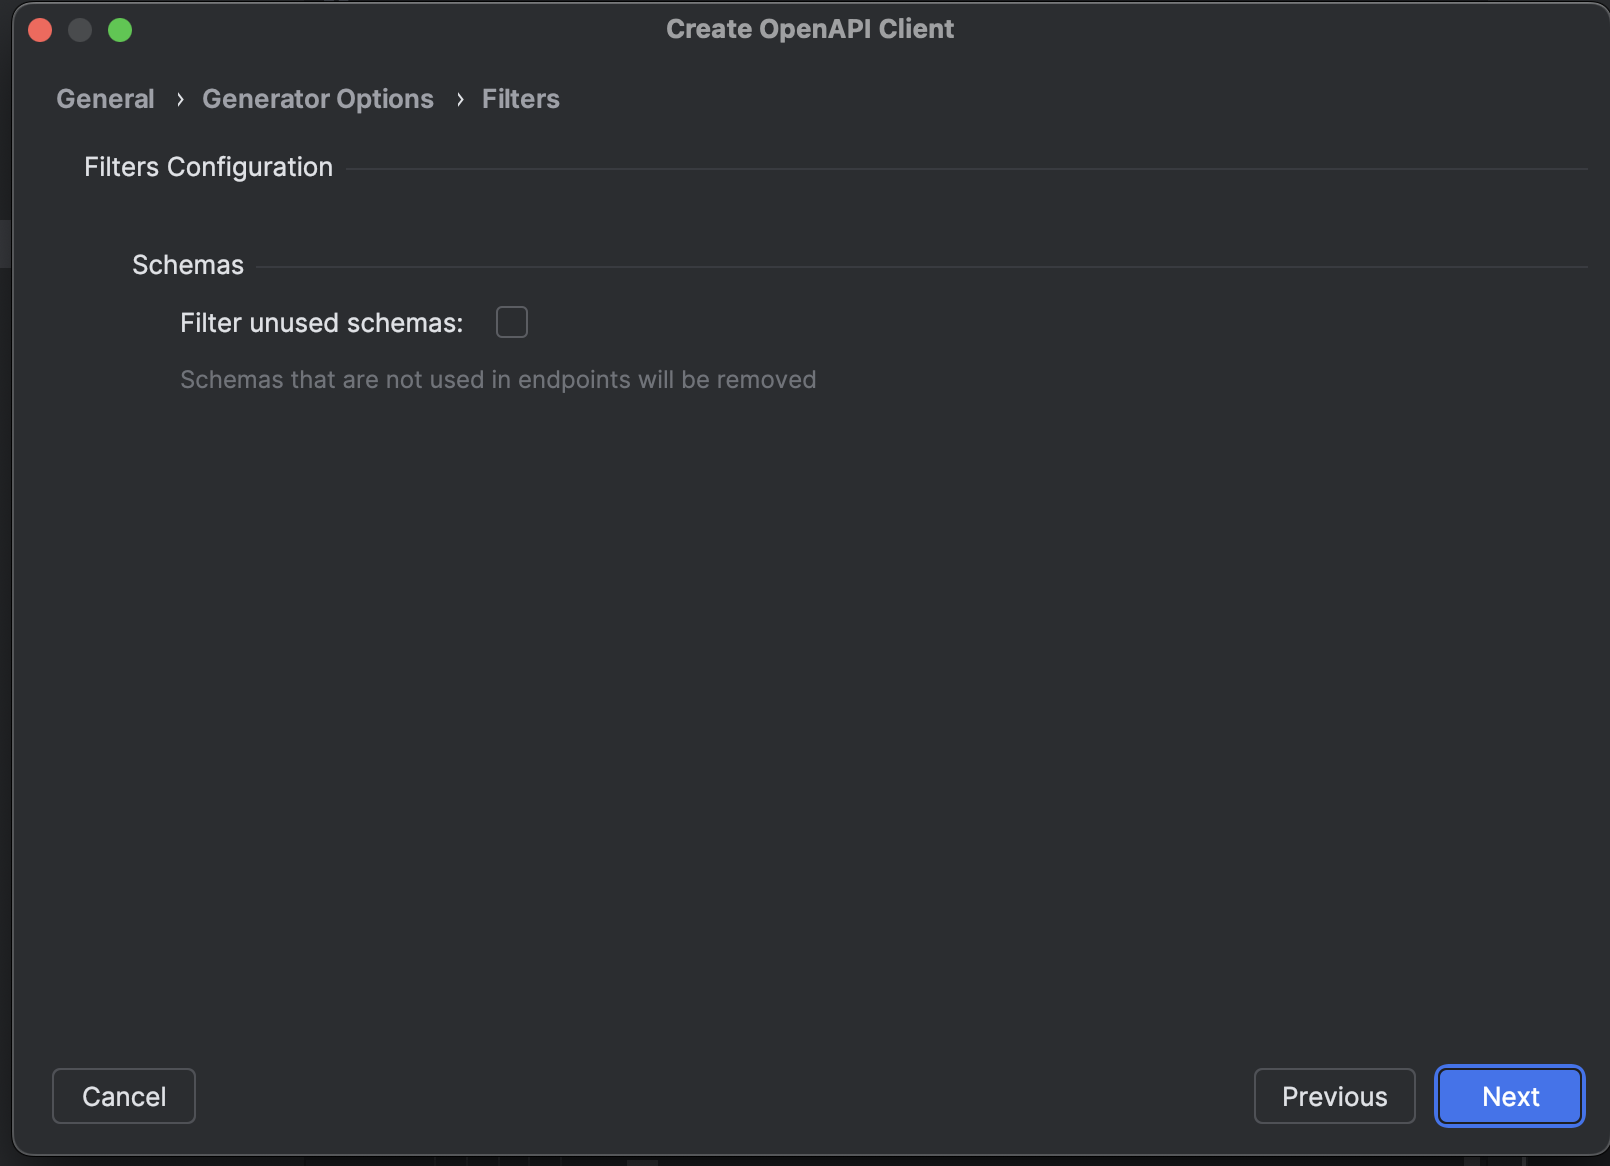Open the Generator Options breadcrumb step
This screenshot has width=1610, height=1166.
pos(318,99)
